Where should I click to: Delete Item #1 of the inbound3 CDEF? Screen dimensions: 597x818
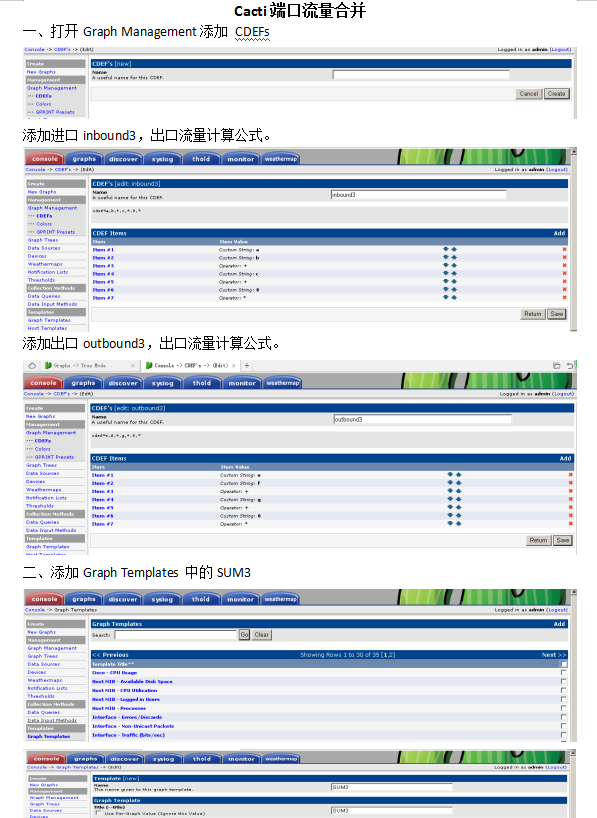pyautogui.click(x=564, y=249)
